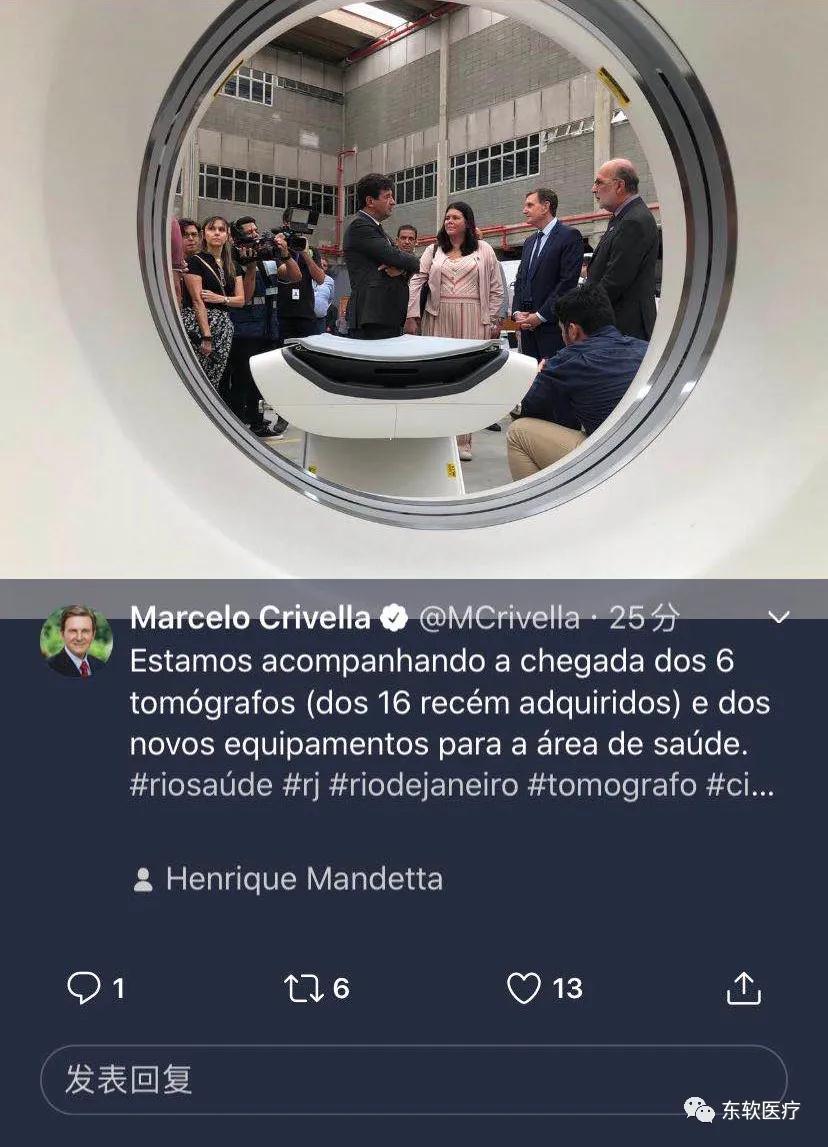
Task: Like the tweet with heart icon
Action: 524,988
